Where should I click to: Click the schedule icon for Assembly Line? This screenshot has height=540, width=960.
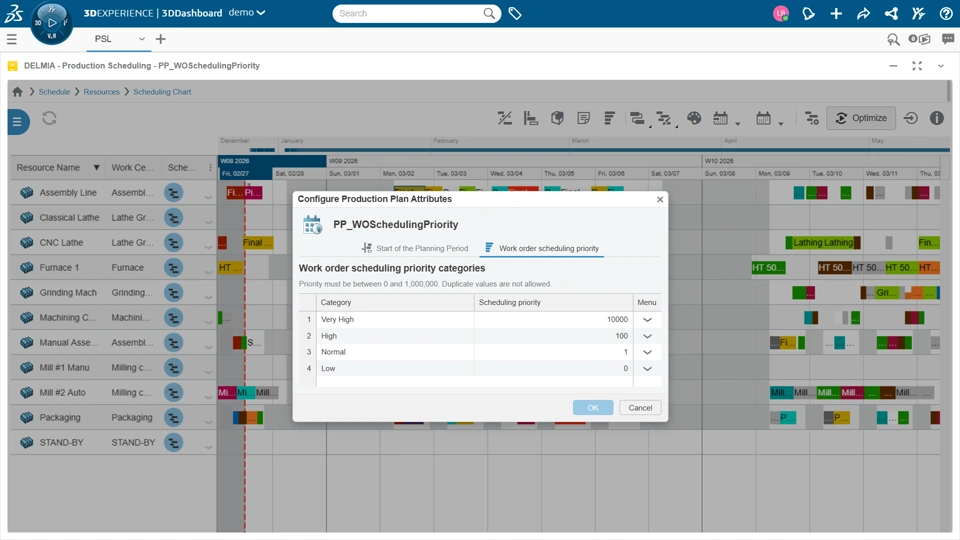point(173,193)
